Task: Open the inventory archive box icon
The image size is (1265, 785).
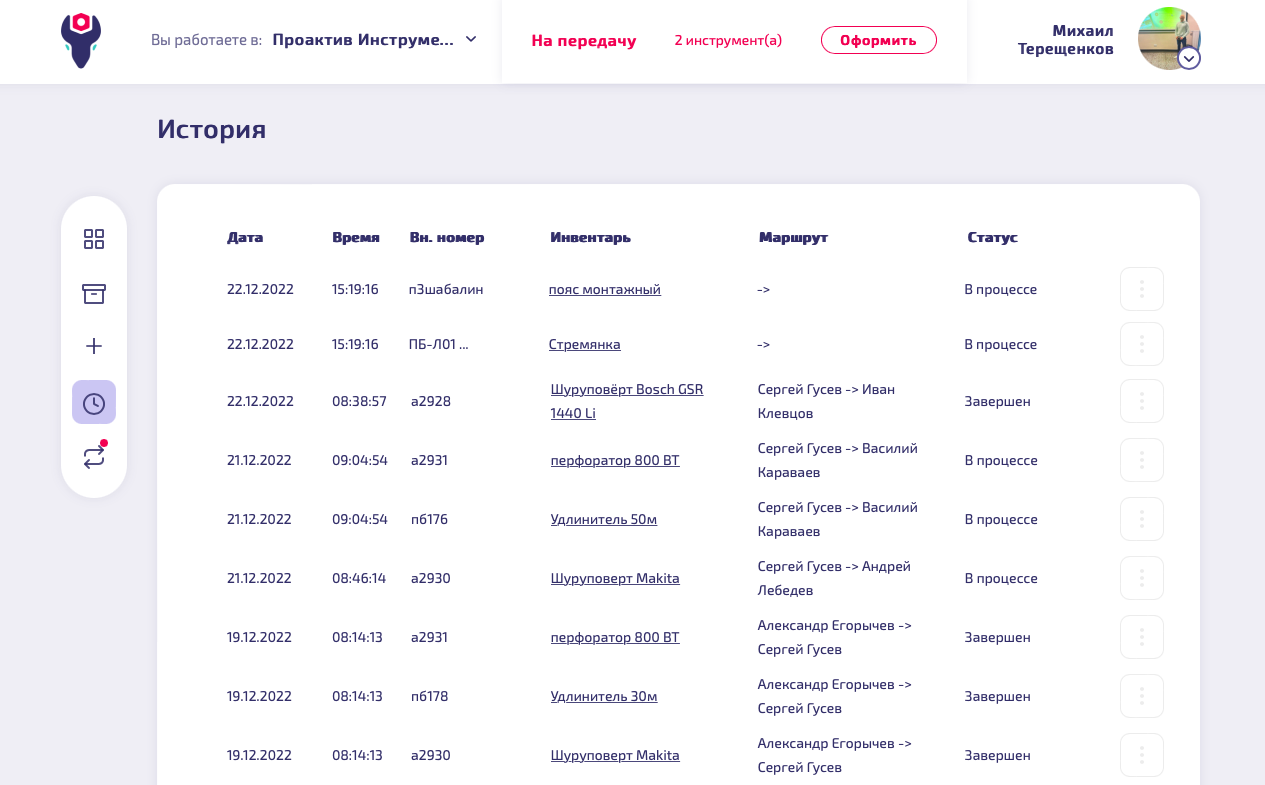Action: click(94, 293)
